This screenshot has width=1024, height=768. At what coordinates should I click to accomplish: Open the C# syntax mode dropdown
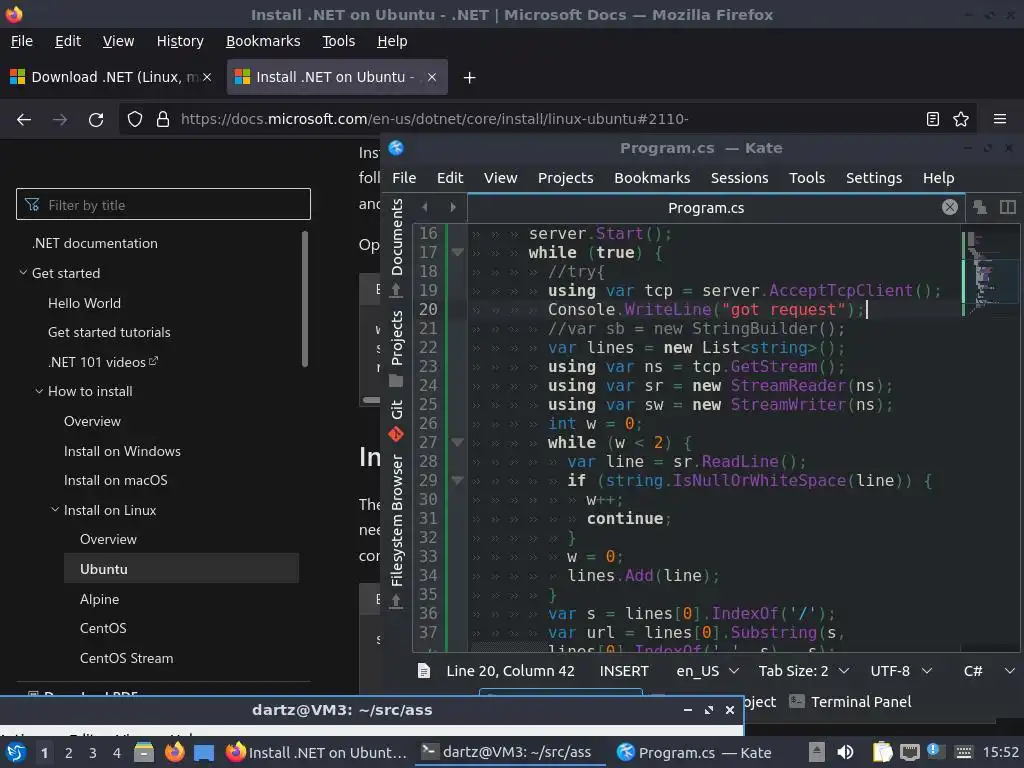coord(989,671)
